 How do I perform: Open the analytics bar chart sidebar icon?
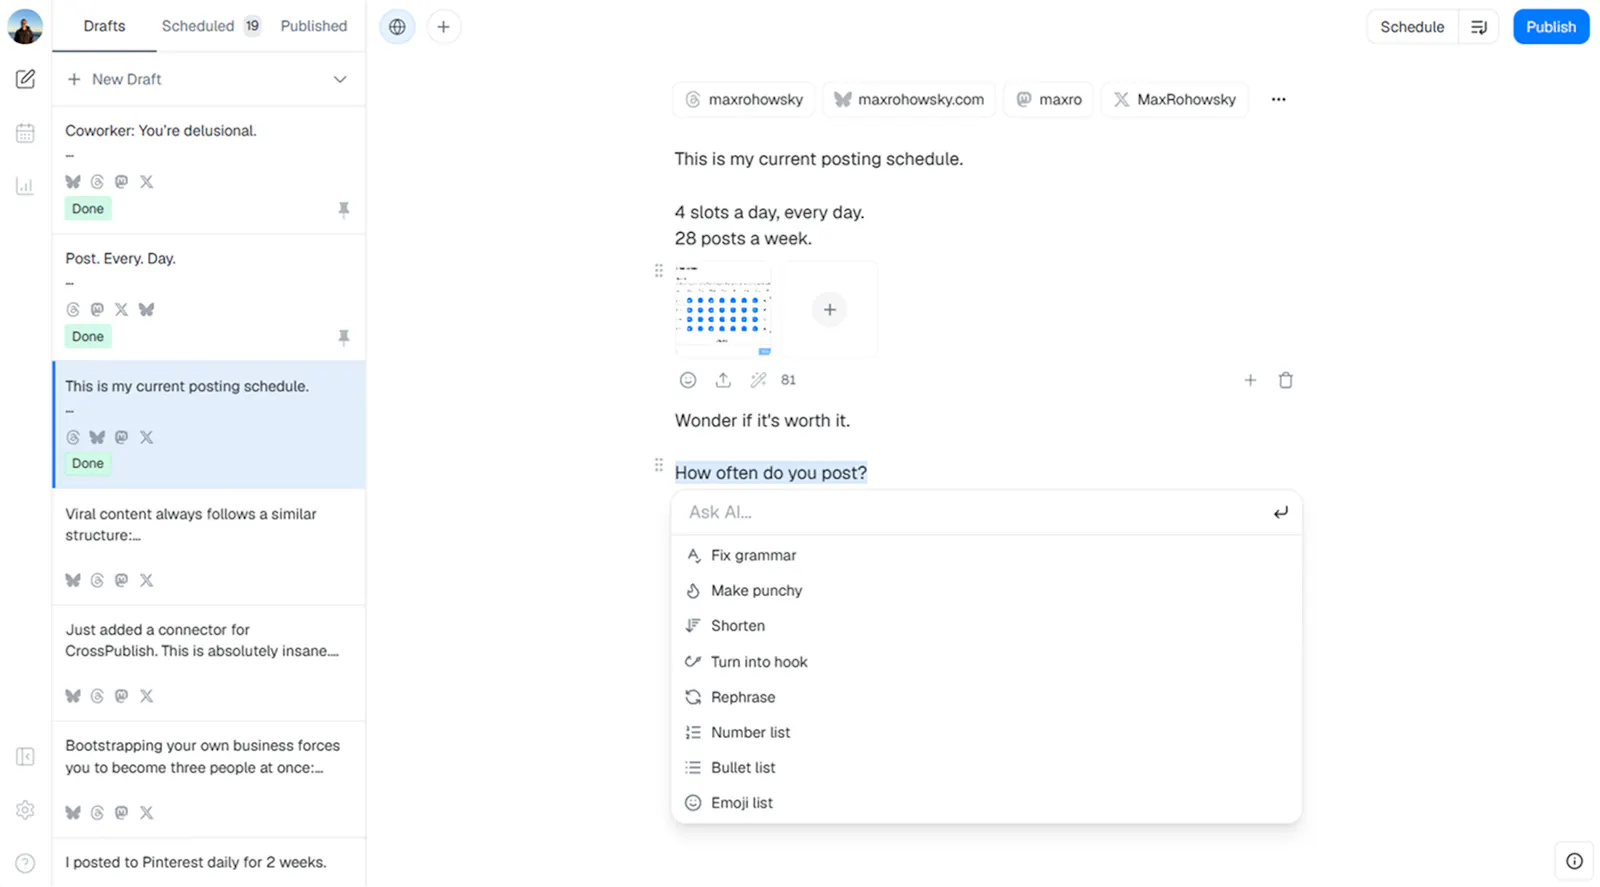pos(25,186)
